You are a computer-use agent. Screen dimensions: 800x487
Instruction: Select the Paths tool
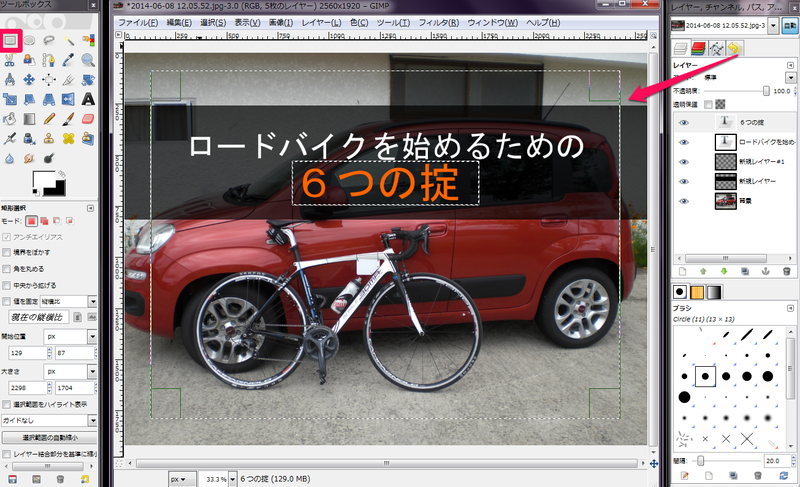(x=49, y=60)
